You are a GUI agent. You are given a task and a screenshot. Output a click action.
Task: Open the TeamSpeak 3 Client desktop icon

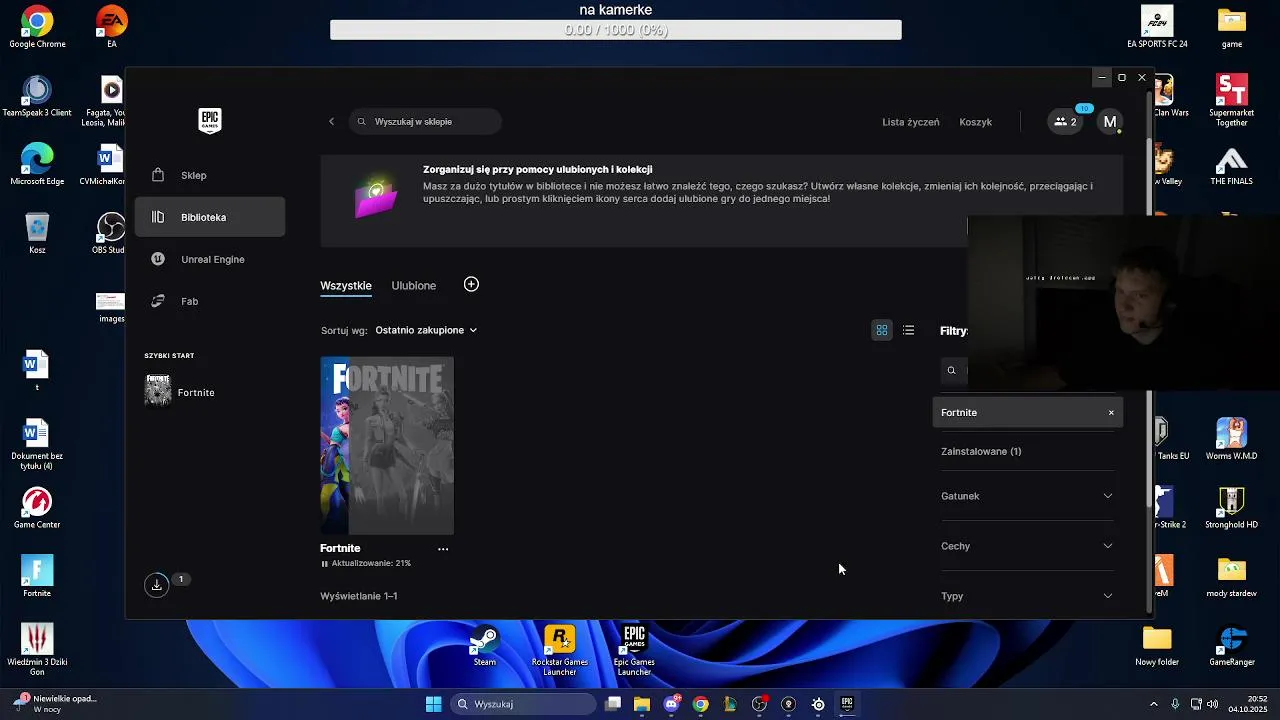tap(37, 97)
